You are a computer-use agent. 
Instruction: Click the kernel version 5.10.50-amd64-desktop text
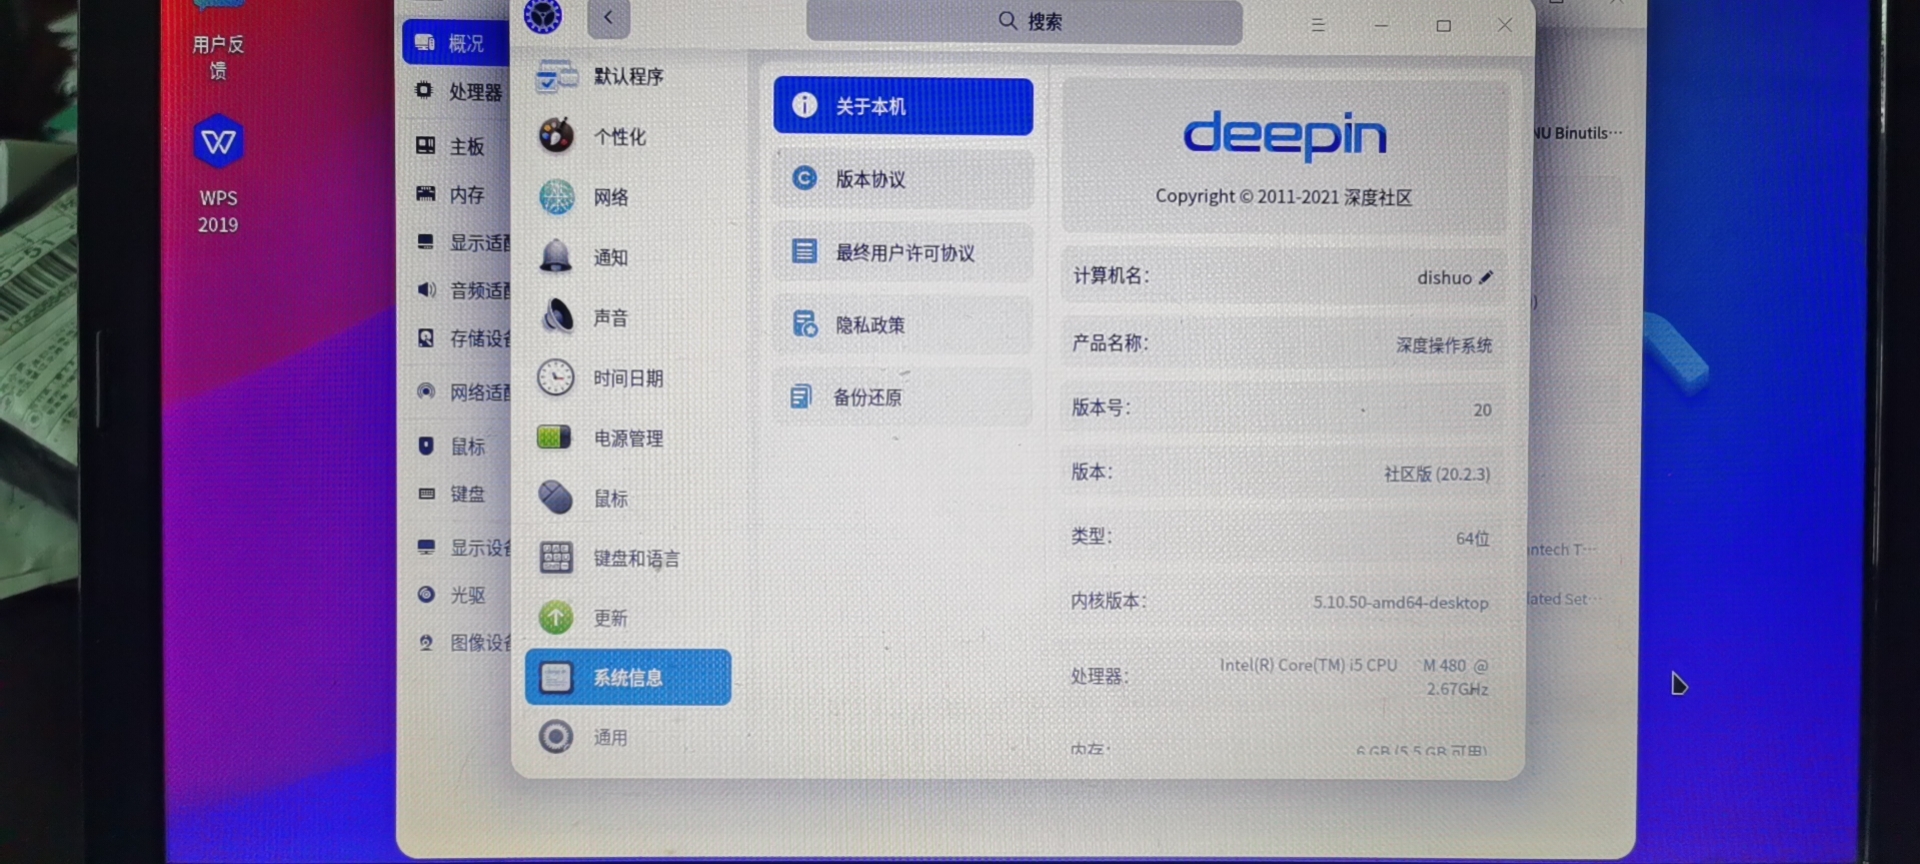[1401, 602]
